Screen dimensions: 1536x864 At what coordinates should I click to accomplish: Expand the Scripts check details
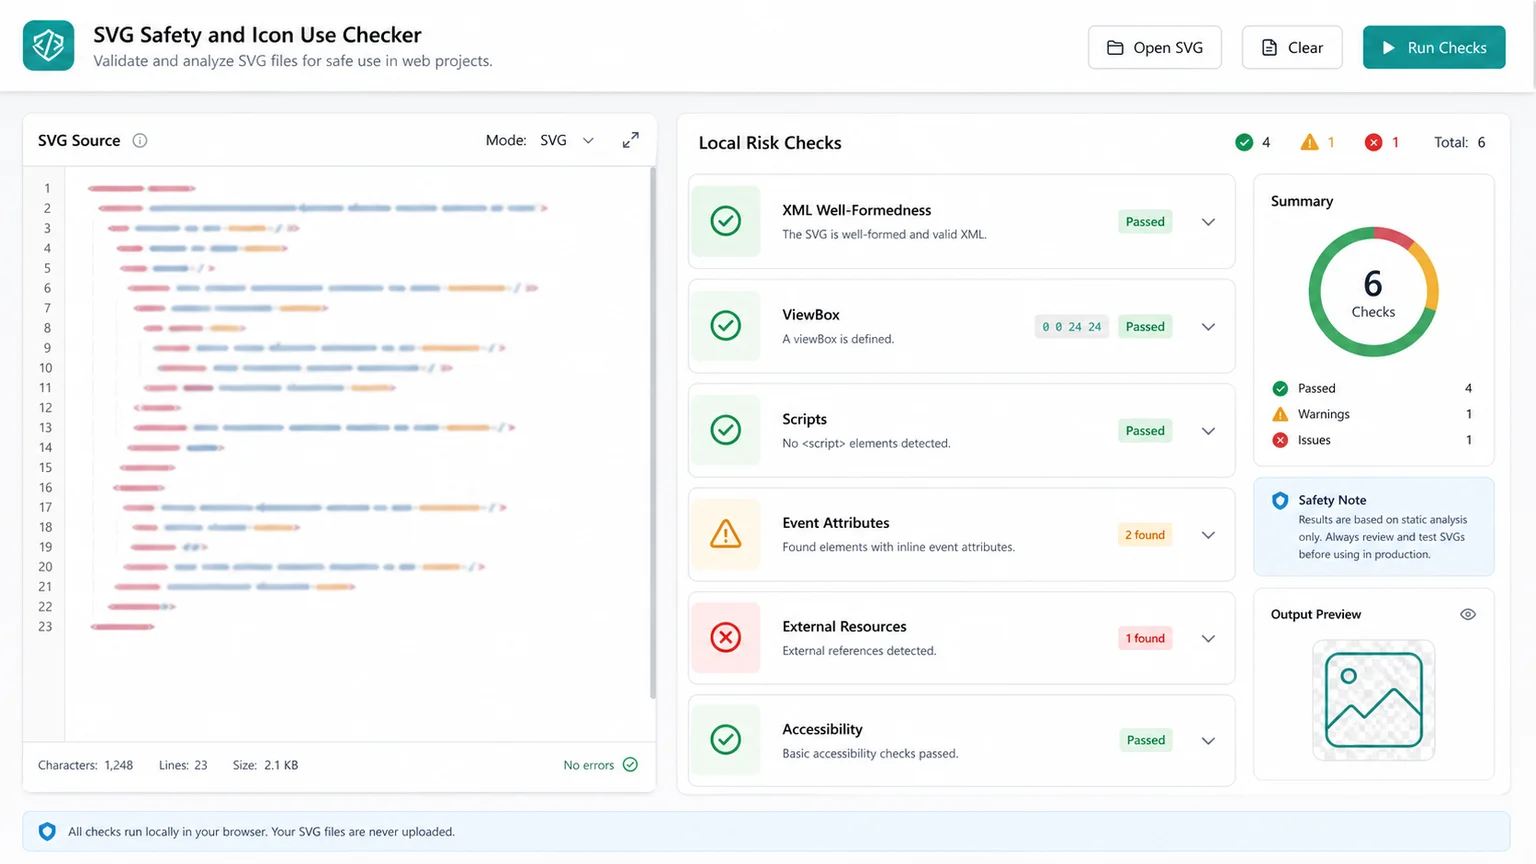tap(1208, 431)
